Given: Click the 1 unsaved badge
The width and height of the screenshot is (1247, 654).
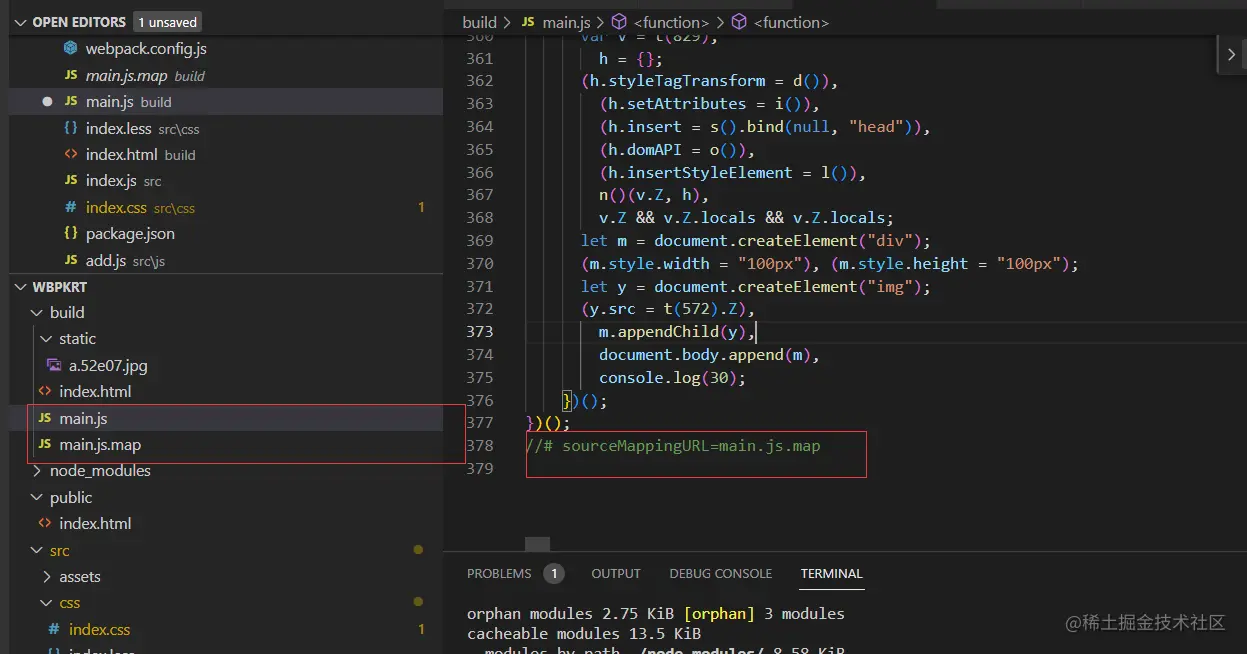Looking at the screenshot, I should pyautogui.click(x=168, y=22).
